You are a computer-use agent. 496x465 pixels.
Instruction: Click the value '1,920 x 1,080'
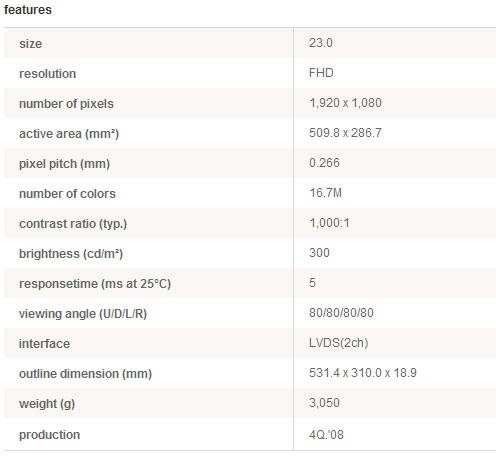point(345,103)
